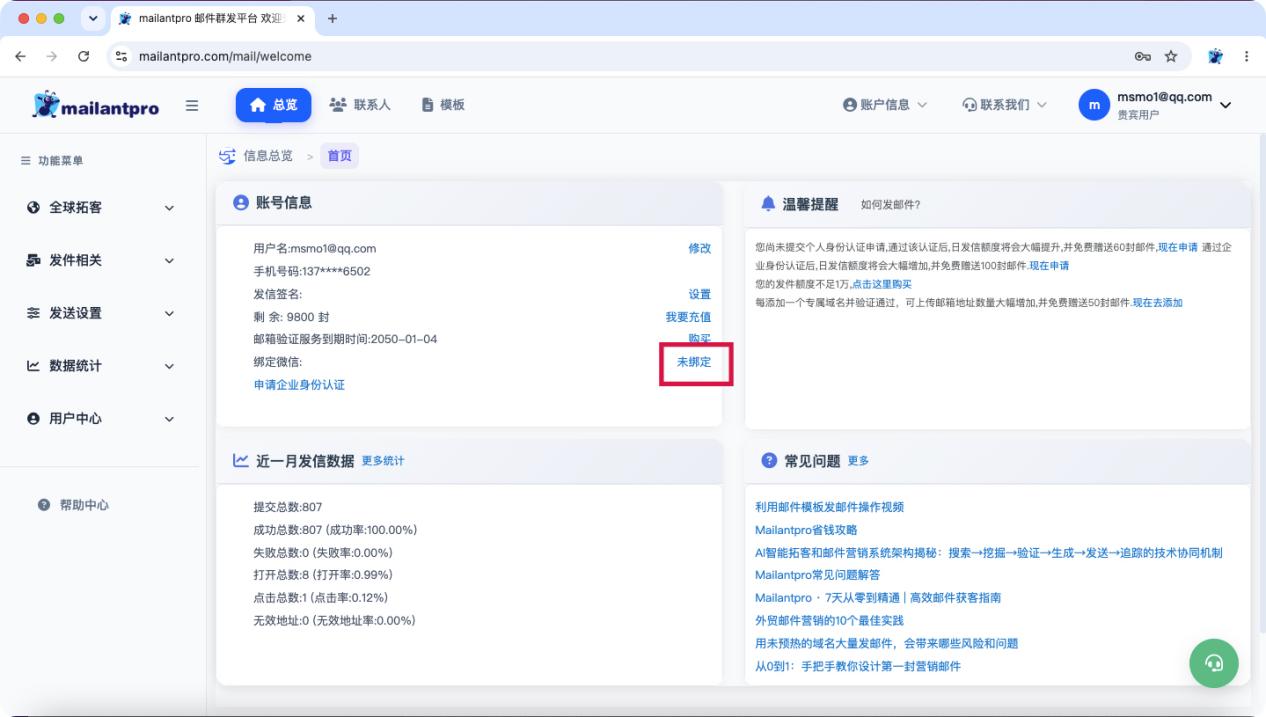Open the 联系人 contacts tab

click(360, 105)
